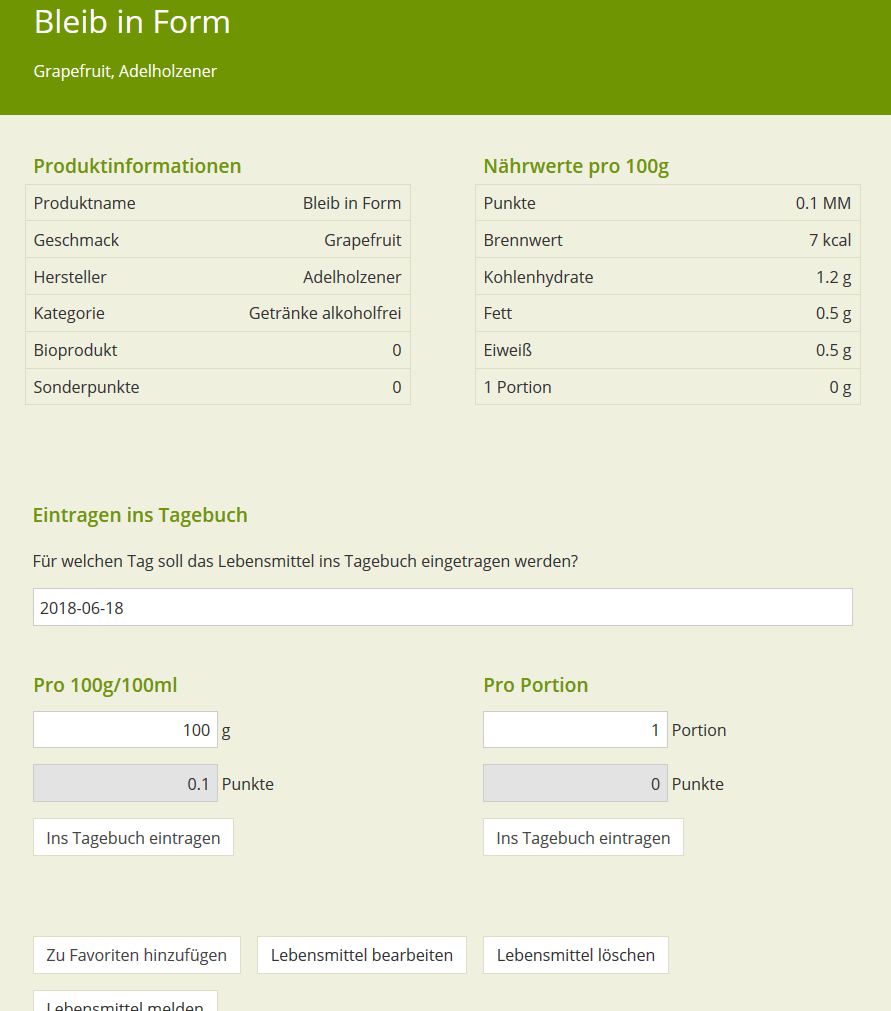The image size is (891, 1011).
Task: Click the 'Sonderpunkte' row label
Action: pyautogui.click(x=86, y=387)
